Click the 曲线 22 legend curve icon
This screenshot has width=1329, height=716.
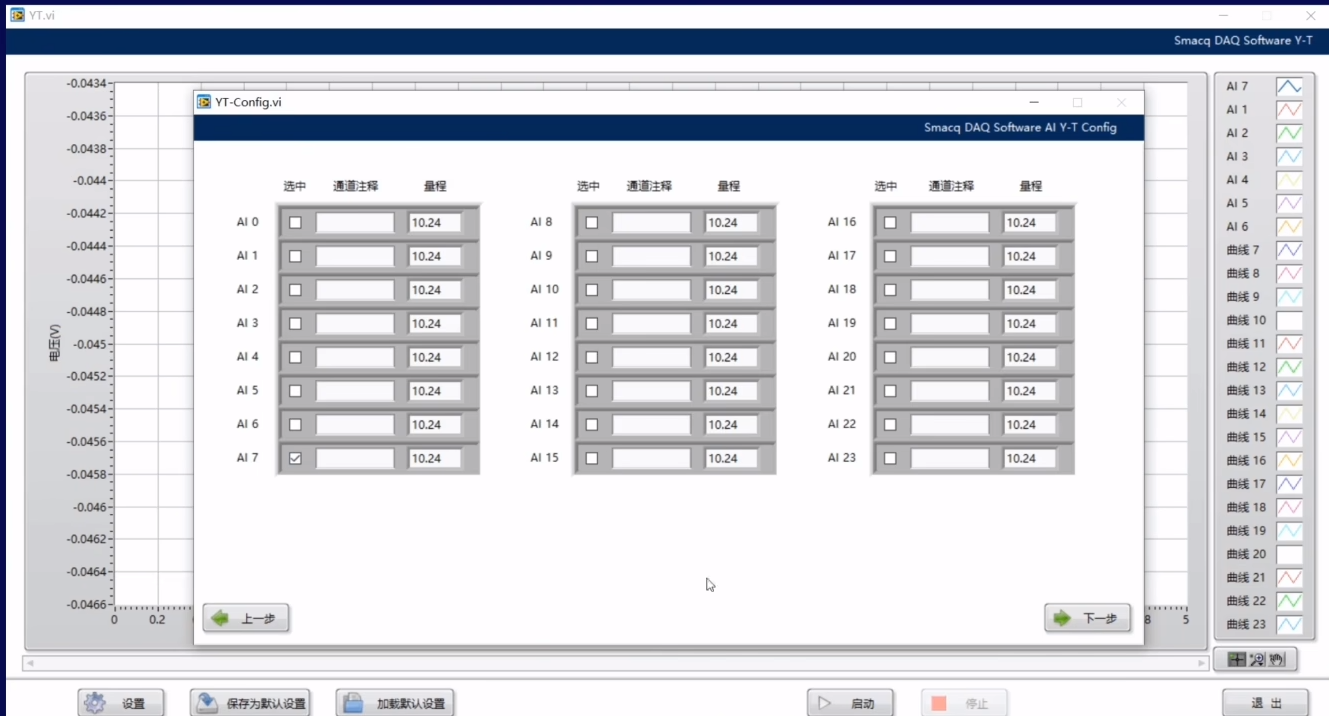(x=1289, y=601)
